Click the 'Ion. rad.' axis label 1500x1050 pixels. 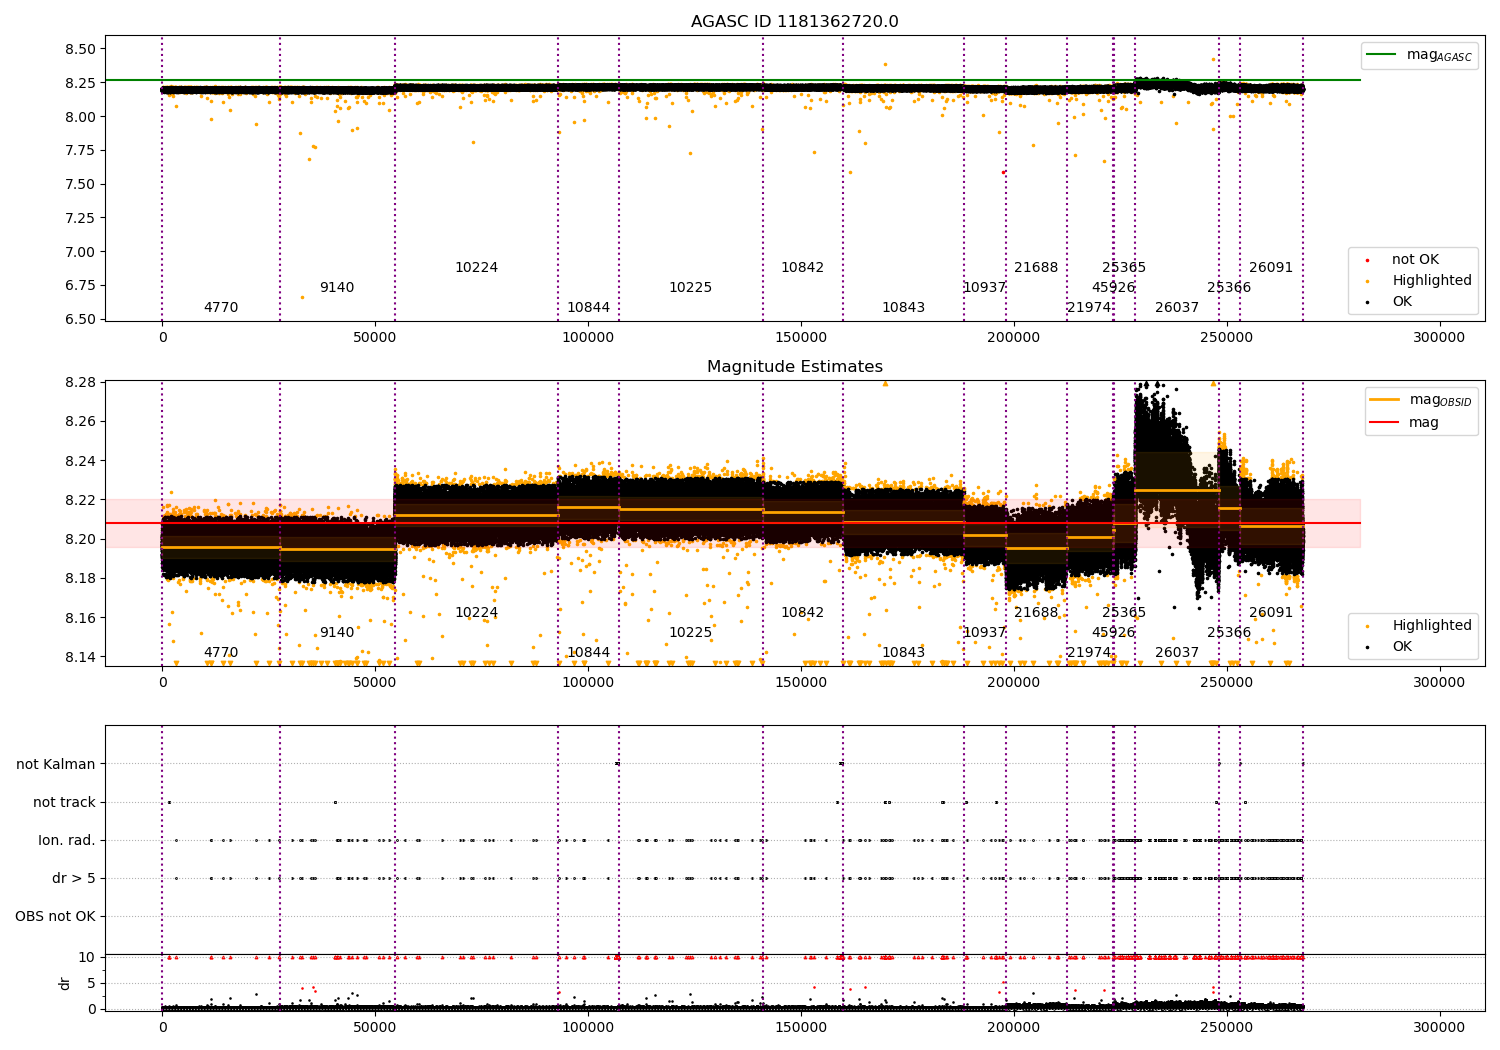67,840
